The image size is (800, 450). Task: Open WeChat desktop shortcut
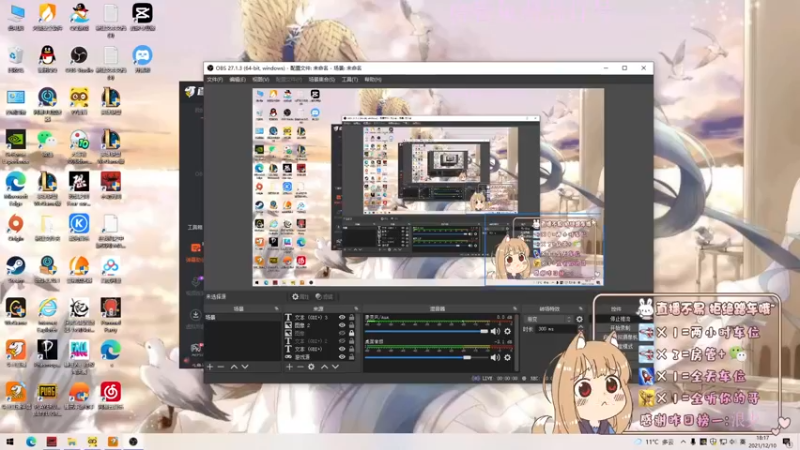tap(47, 143)
